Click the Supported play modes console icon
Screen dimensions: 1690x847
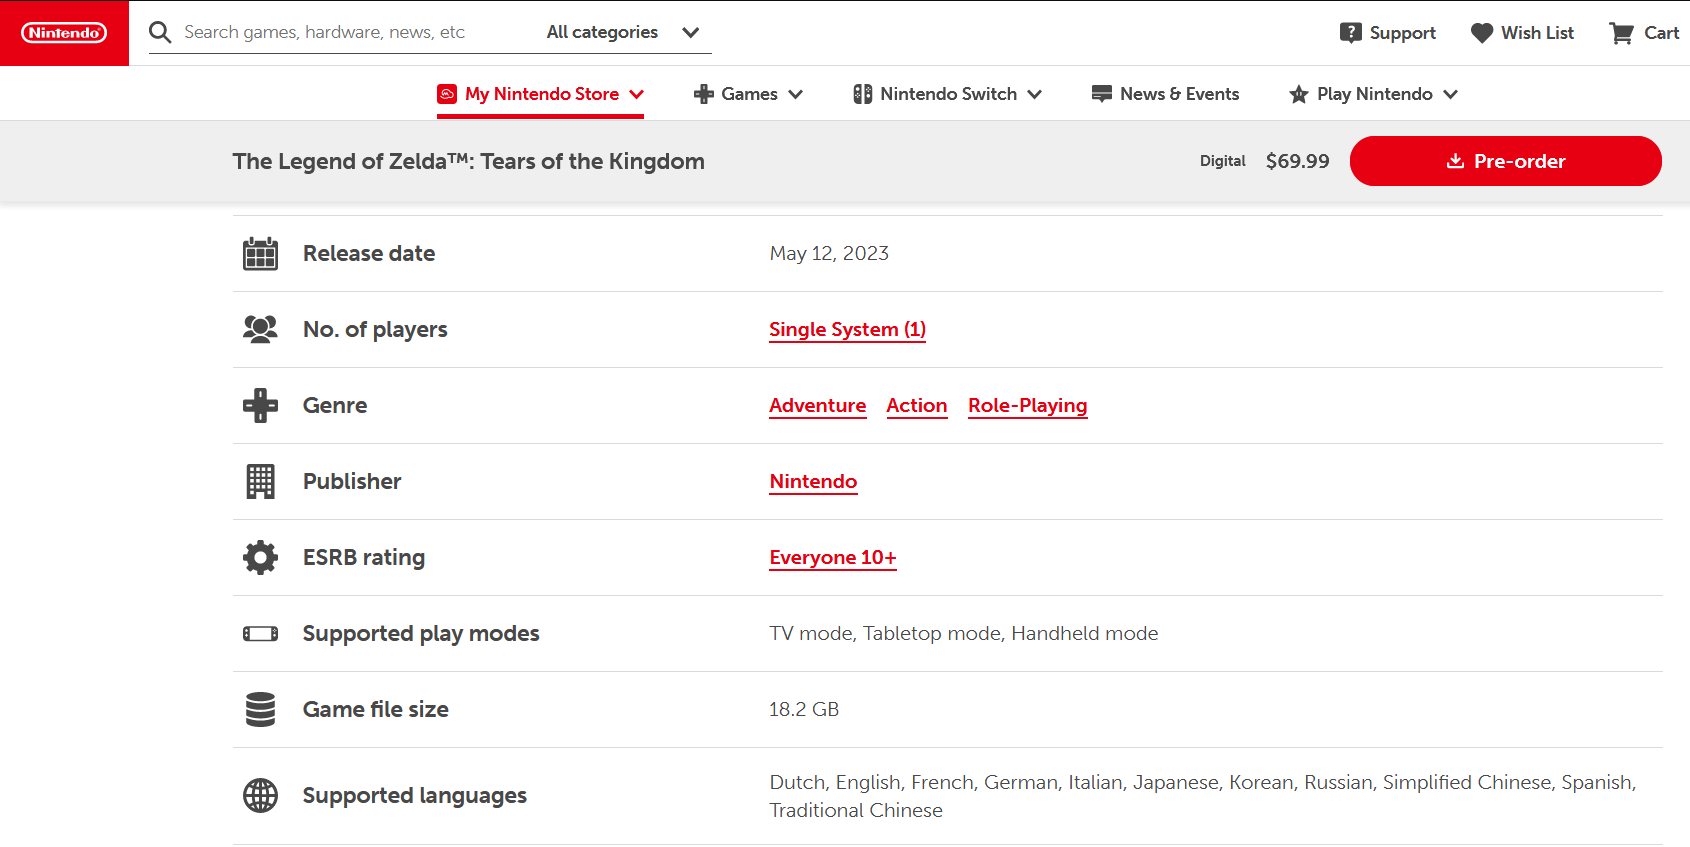260,633
